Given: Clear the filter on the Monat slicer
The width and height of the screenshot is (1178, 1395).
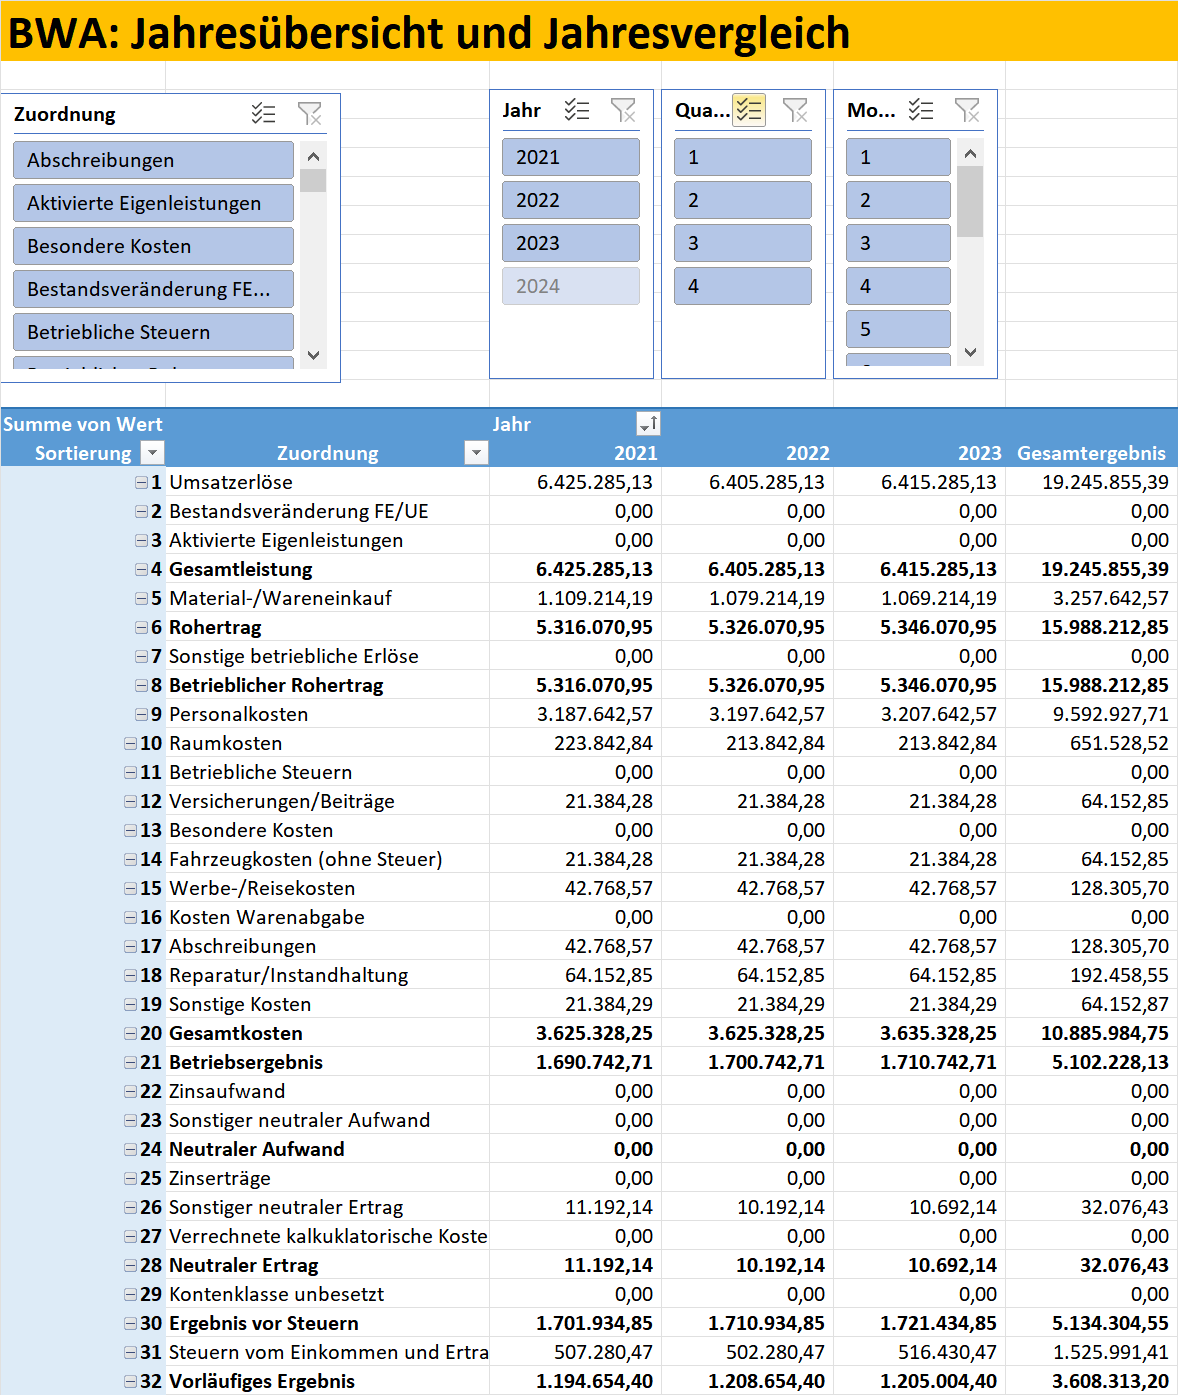Looking at the screenshot, I should [x=967, y=110].
